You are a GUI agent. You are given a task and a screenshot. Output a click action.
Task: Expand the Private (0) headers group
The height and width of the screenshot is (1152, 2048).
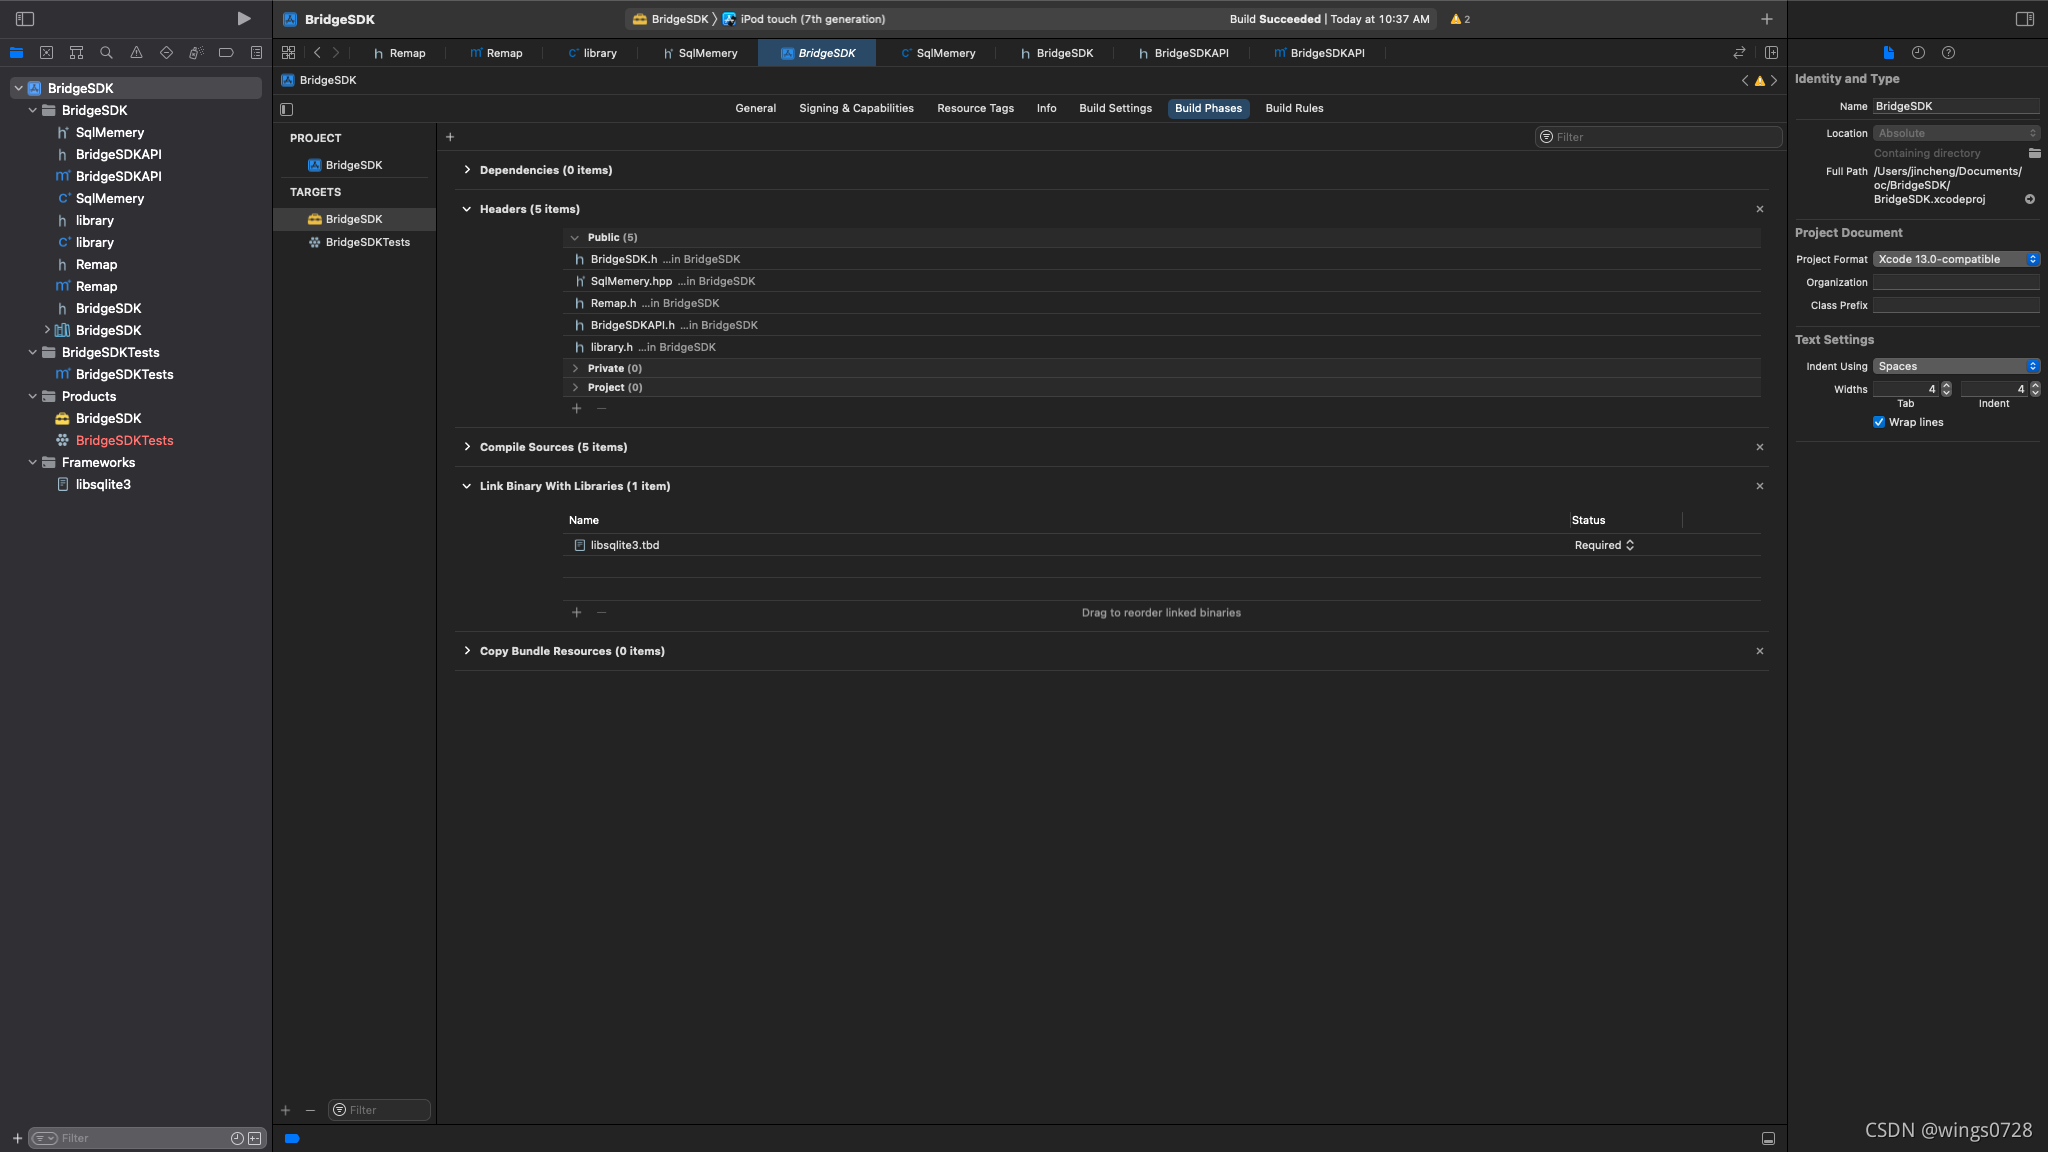pyautogui.click(x=575, y=368)
